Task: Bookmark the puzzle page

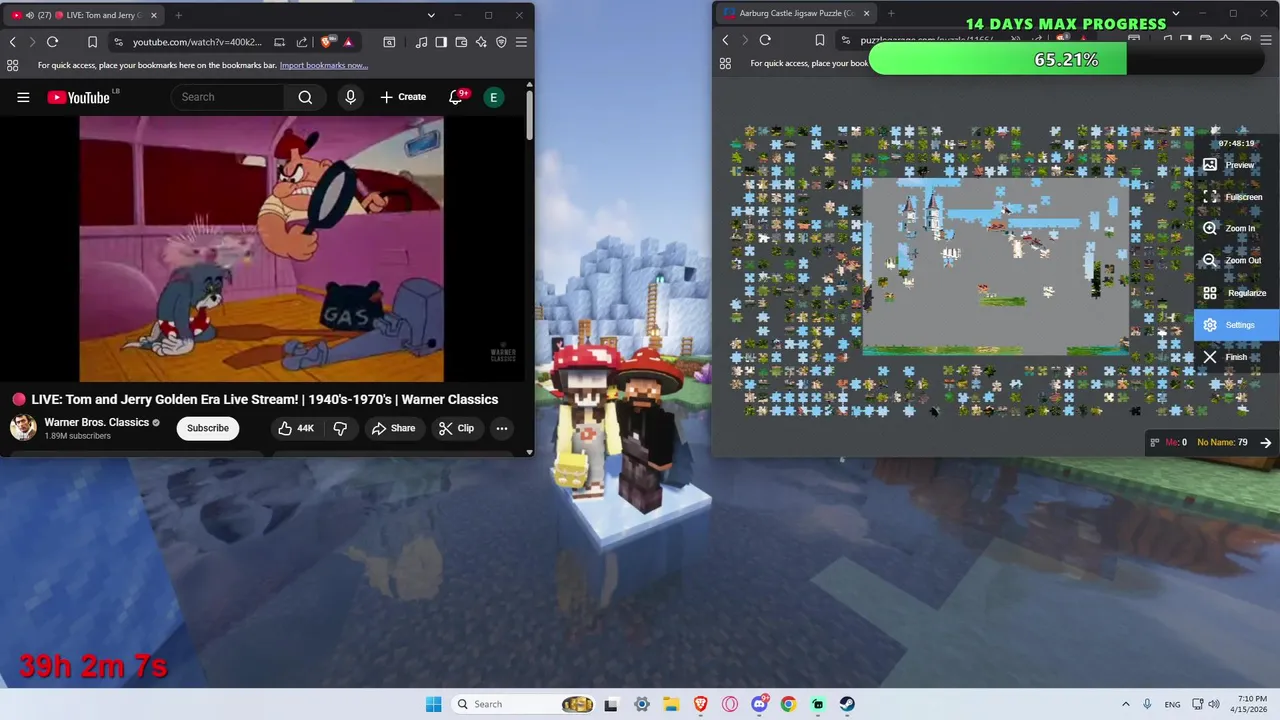Action: pyautogui.click(x=819, y=40)
